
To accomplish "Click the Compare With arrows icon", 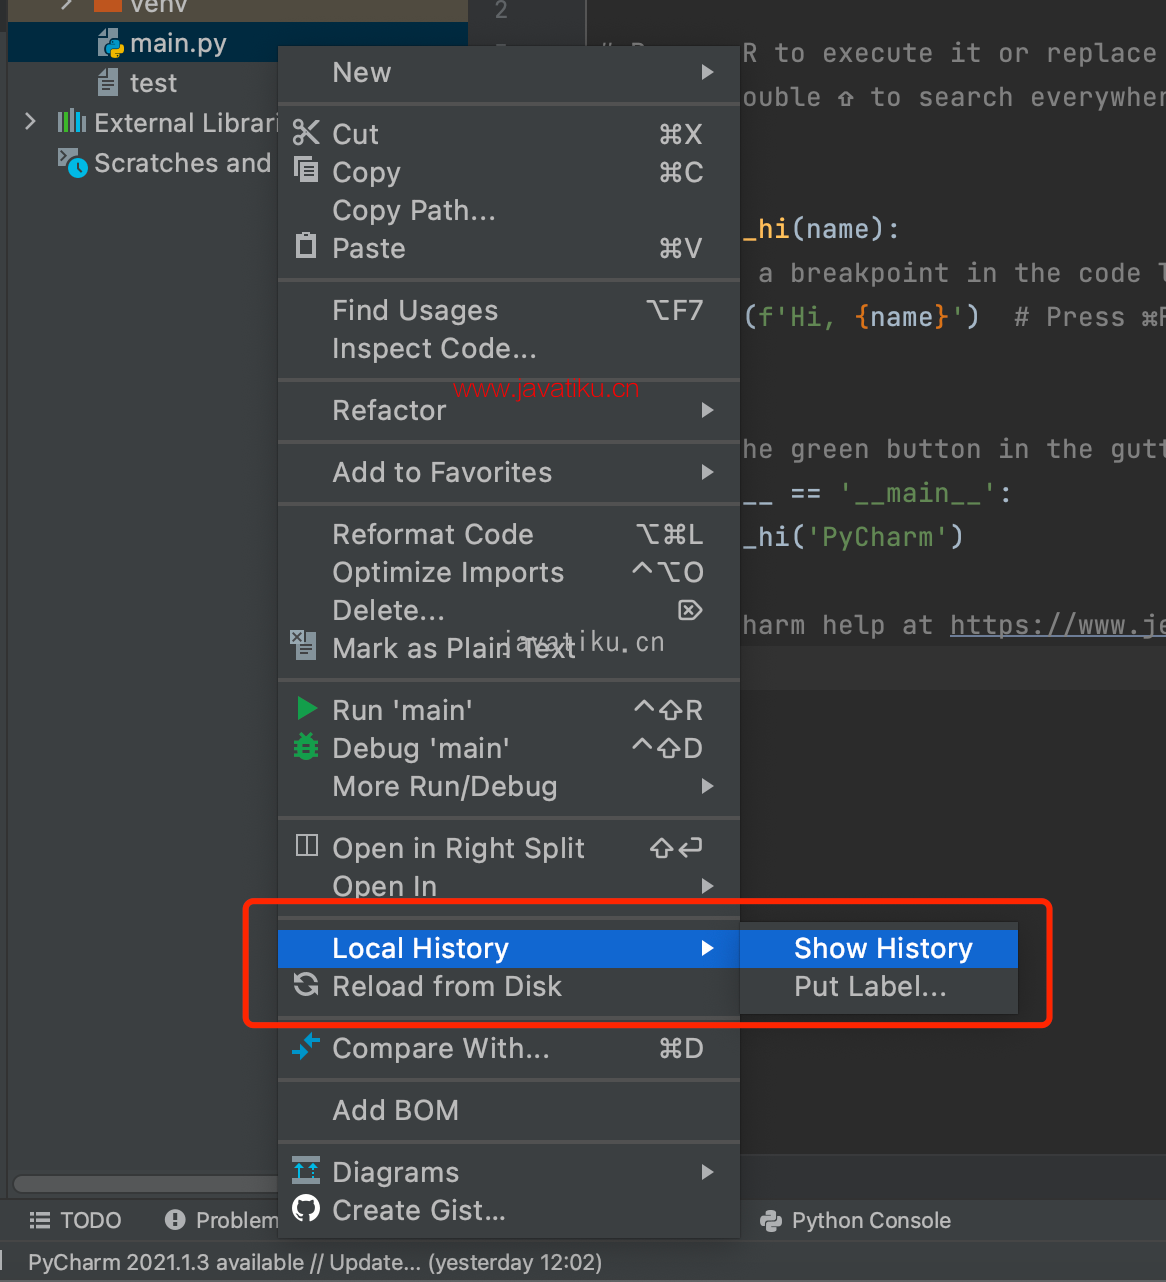I will 306,1046.
